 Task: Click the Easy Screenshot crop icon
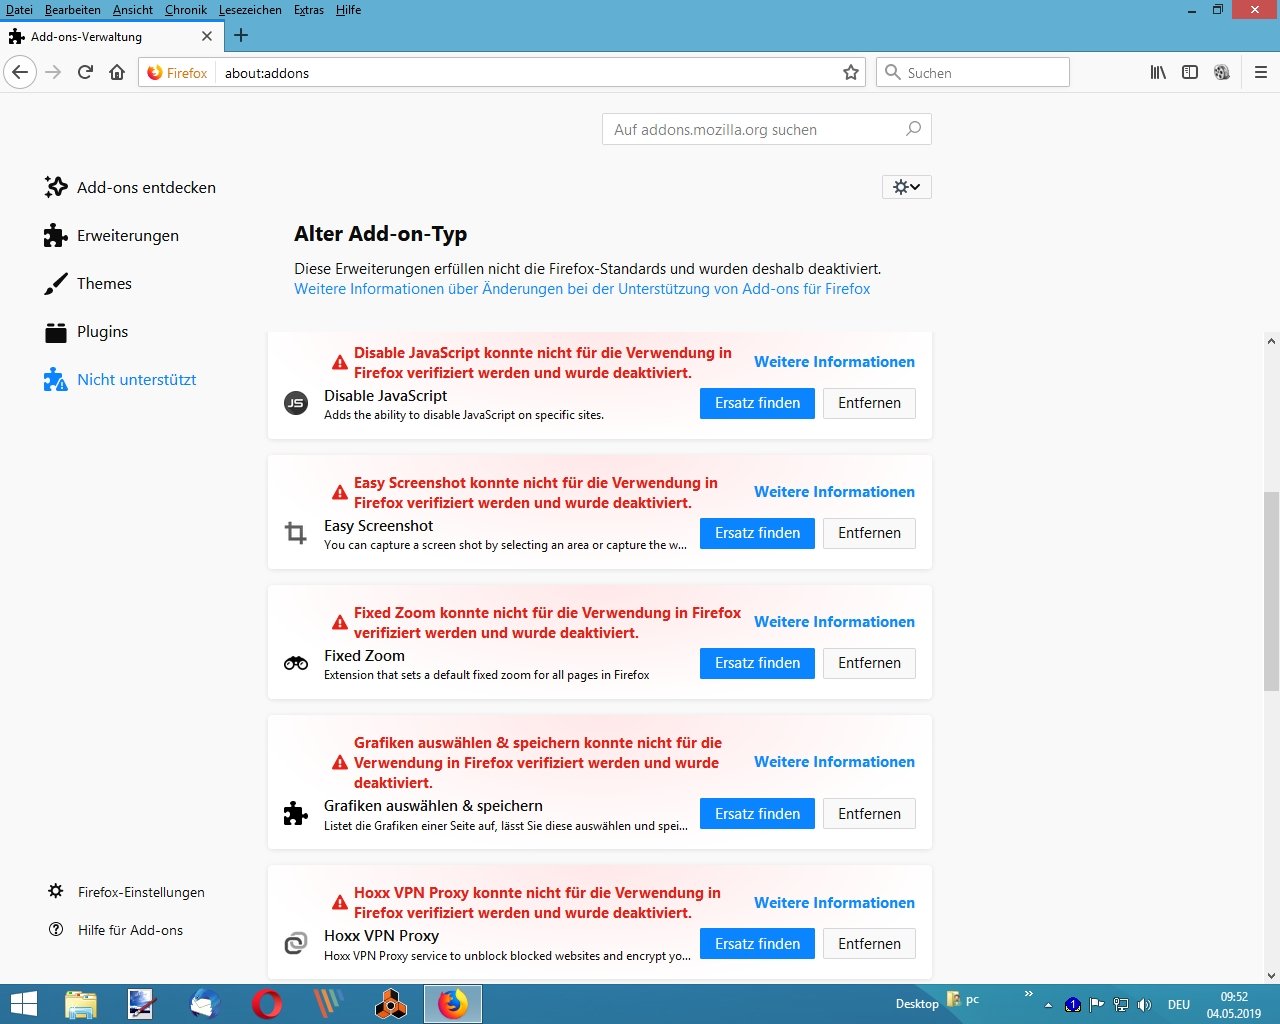pyautogui.click(x=296, y=533)
